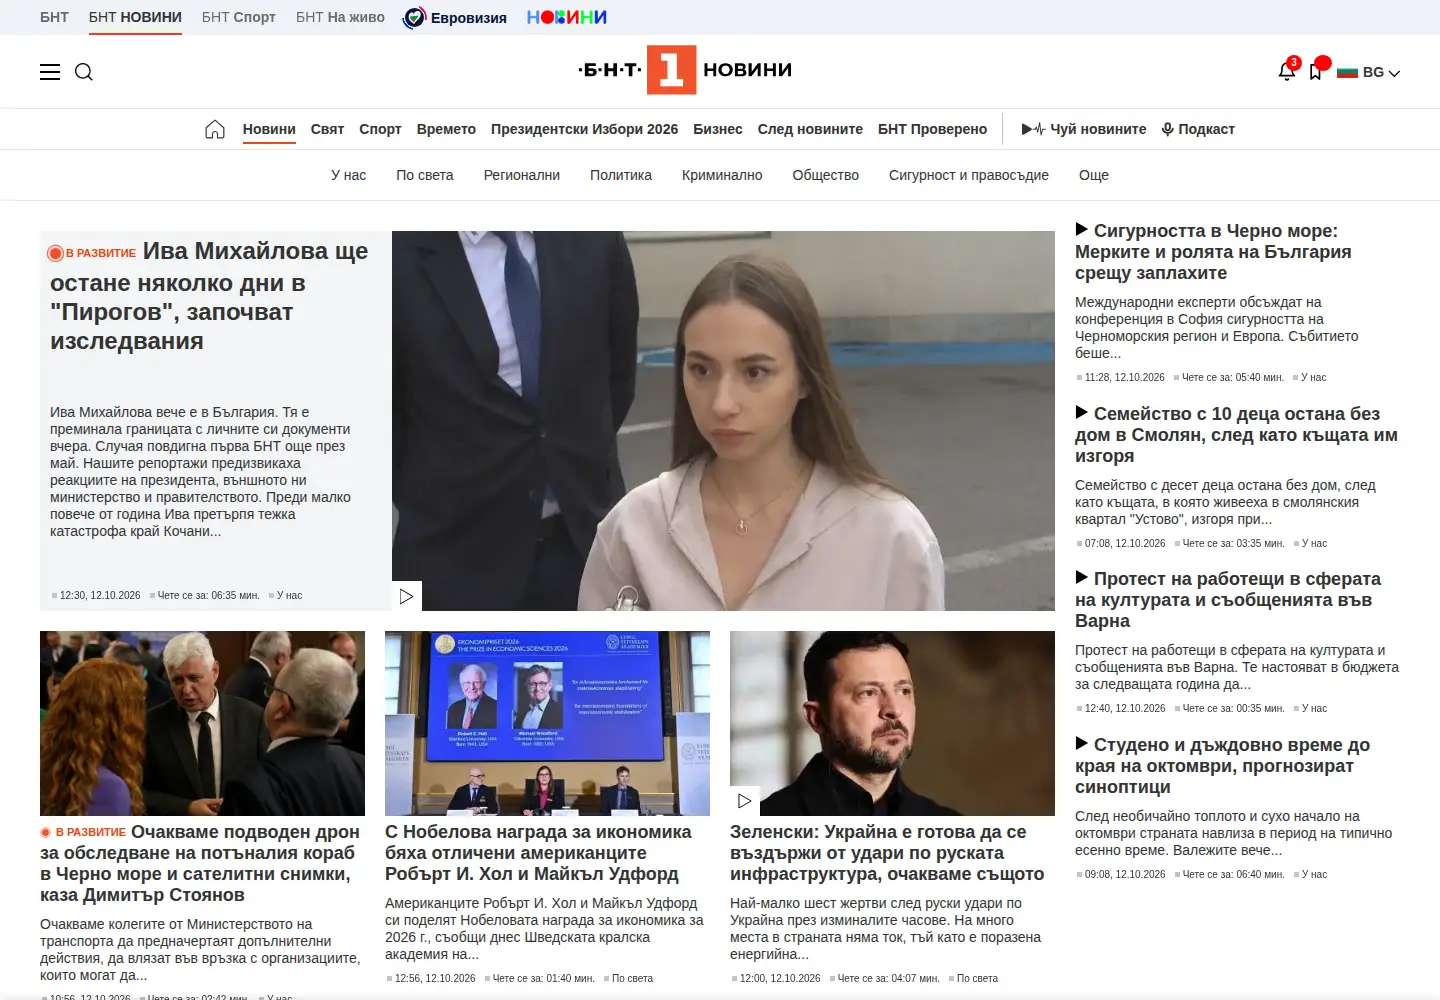Open Нобелова награда за икономика headline
1440x1000 pixels.
pos(538,853)
